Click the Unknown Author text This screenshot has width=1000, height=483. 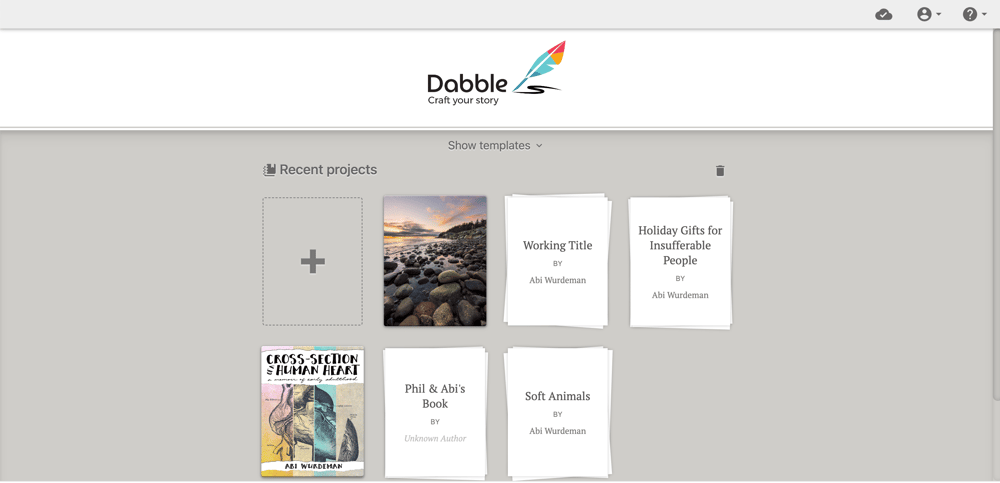pyautogui.click(x=435, y=438)
